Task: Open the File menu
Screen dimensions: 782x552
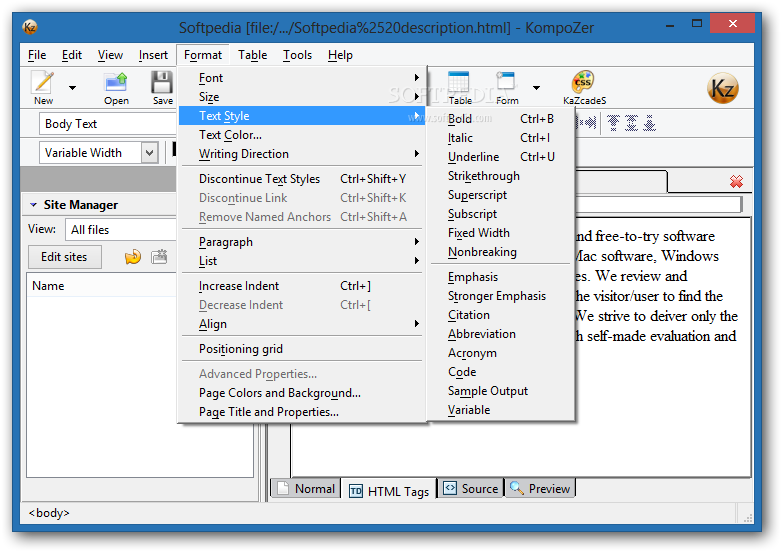Action: [37, 55]
